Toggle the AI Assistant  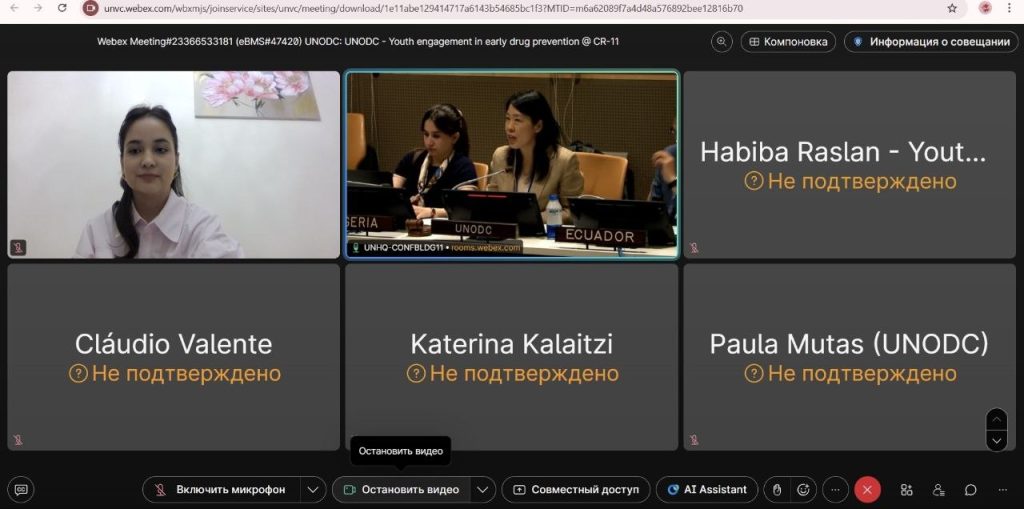(706, 489)
